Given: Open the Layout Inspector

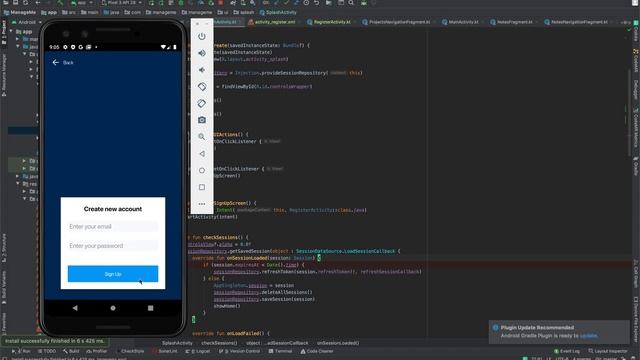Looking at the screenshot, I should (608, 351).
